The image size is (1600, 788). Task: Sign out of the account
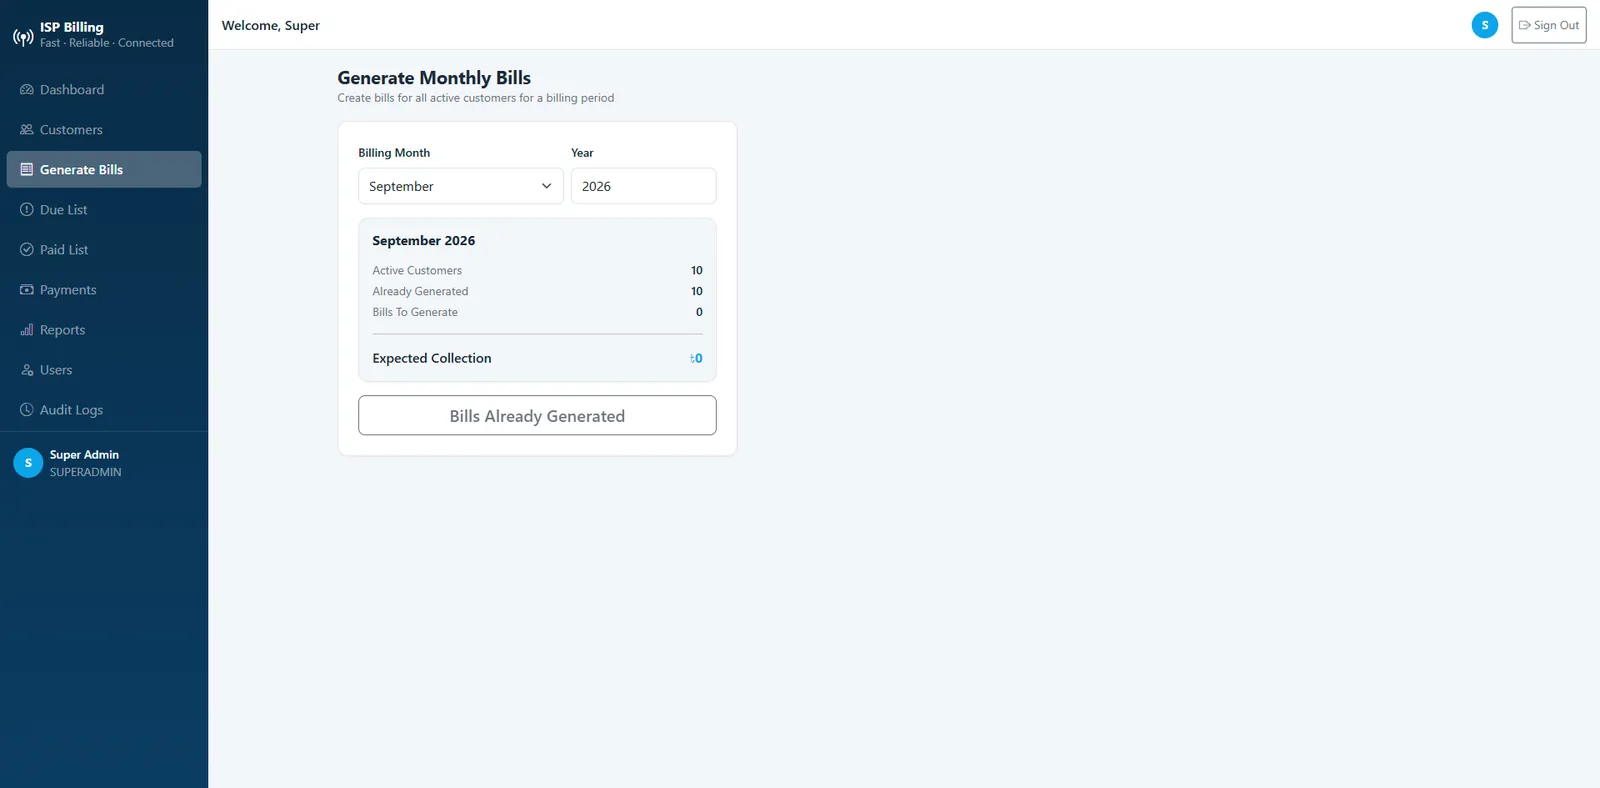click(1549, 25)
